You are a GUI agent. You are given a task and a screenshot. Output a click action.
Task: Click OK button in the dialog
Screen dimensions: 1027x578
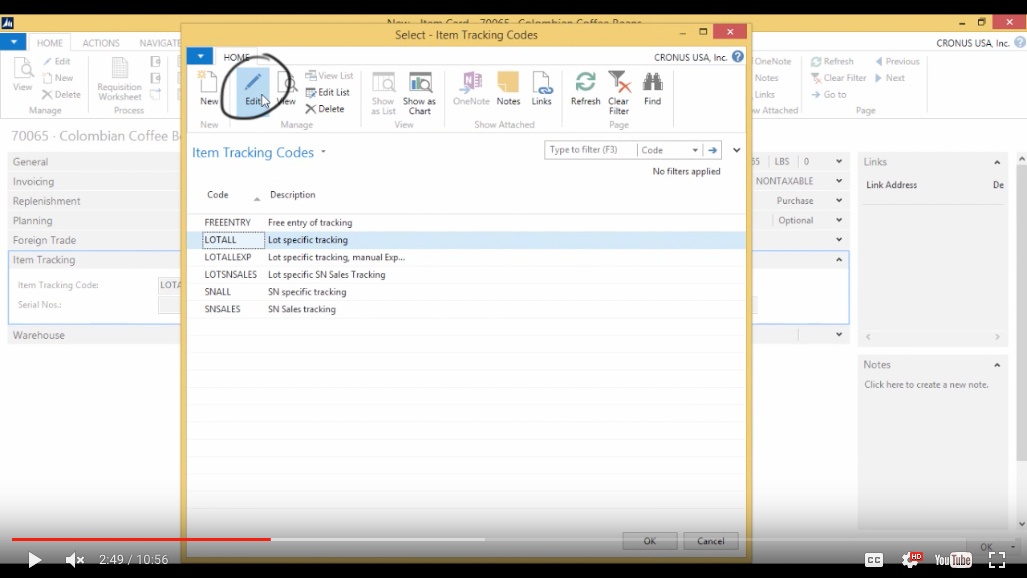point(649,541)
